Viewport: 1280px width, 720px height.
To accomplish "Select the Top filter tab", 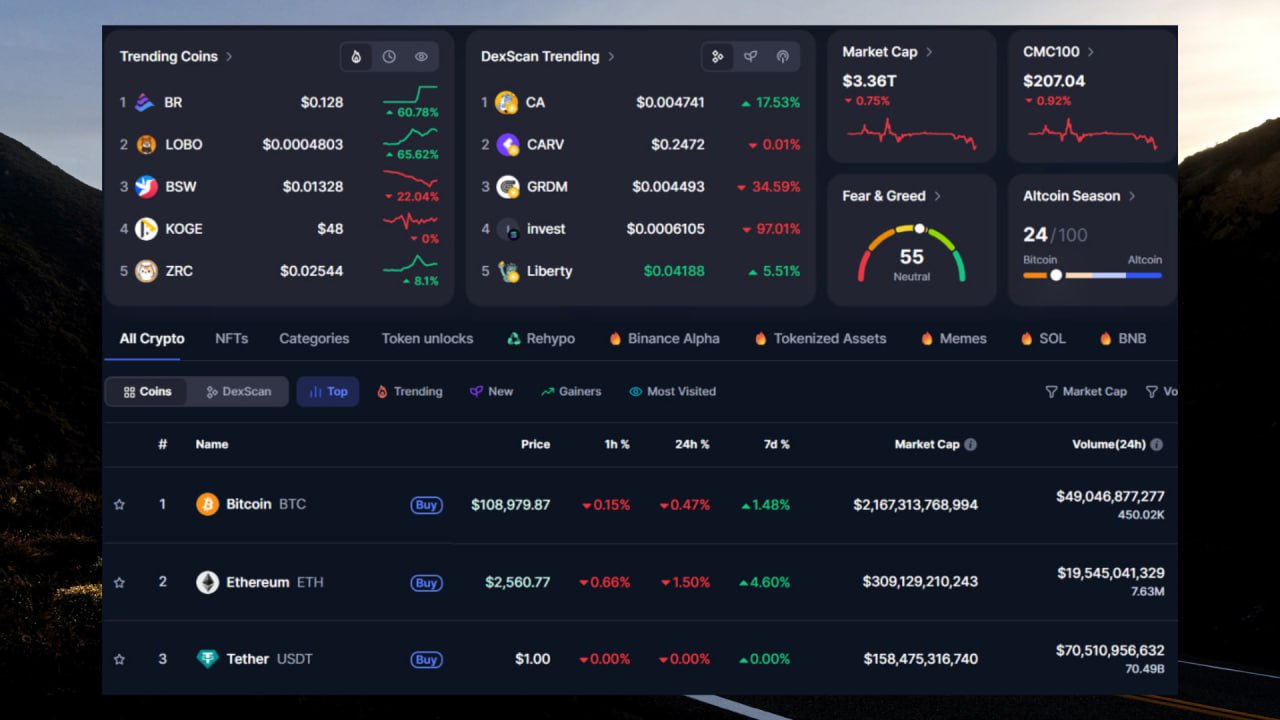I will point(328,391).
